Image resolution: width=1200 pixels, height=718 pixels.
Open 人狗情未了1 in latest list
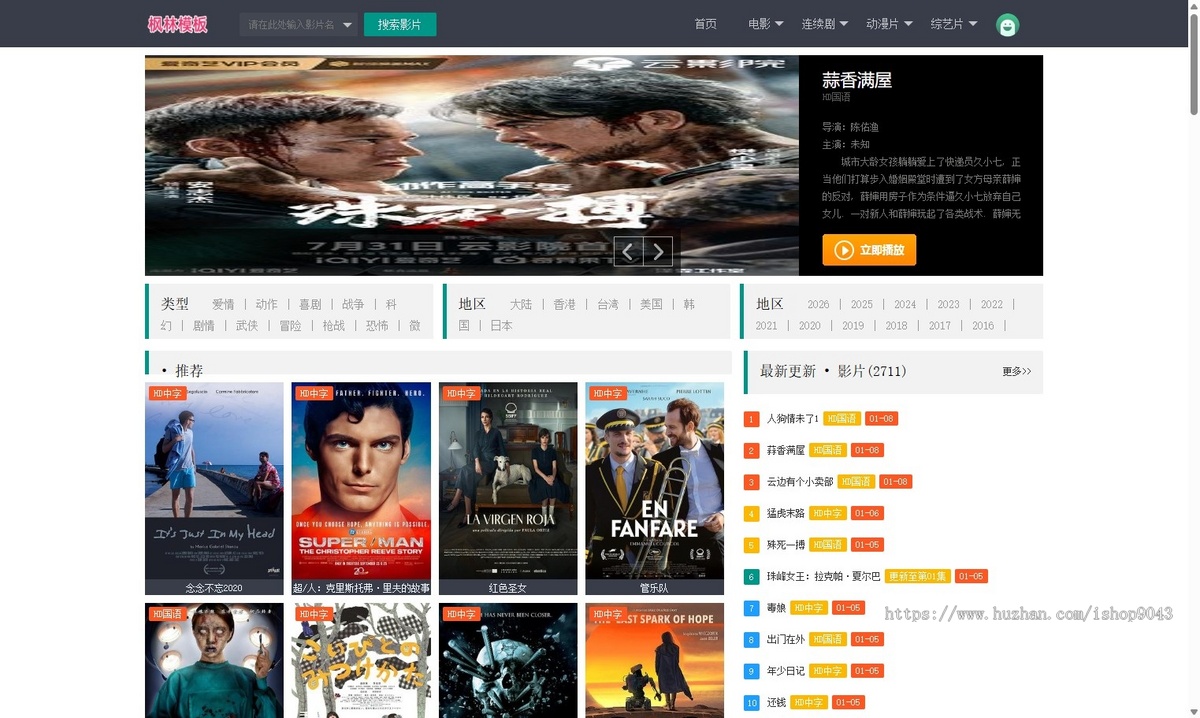point(792,419)
